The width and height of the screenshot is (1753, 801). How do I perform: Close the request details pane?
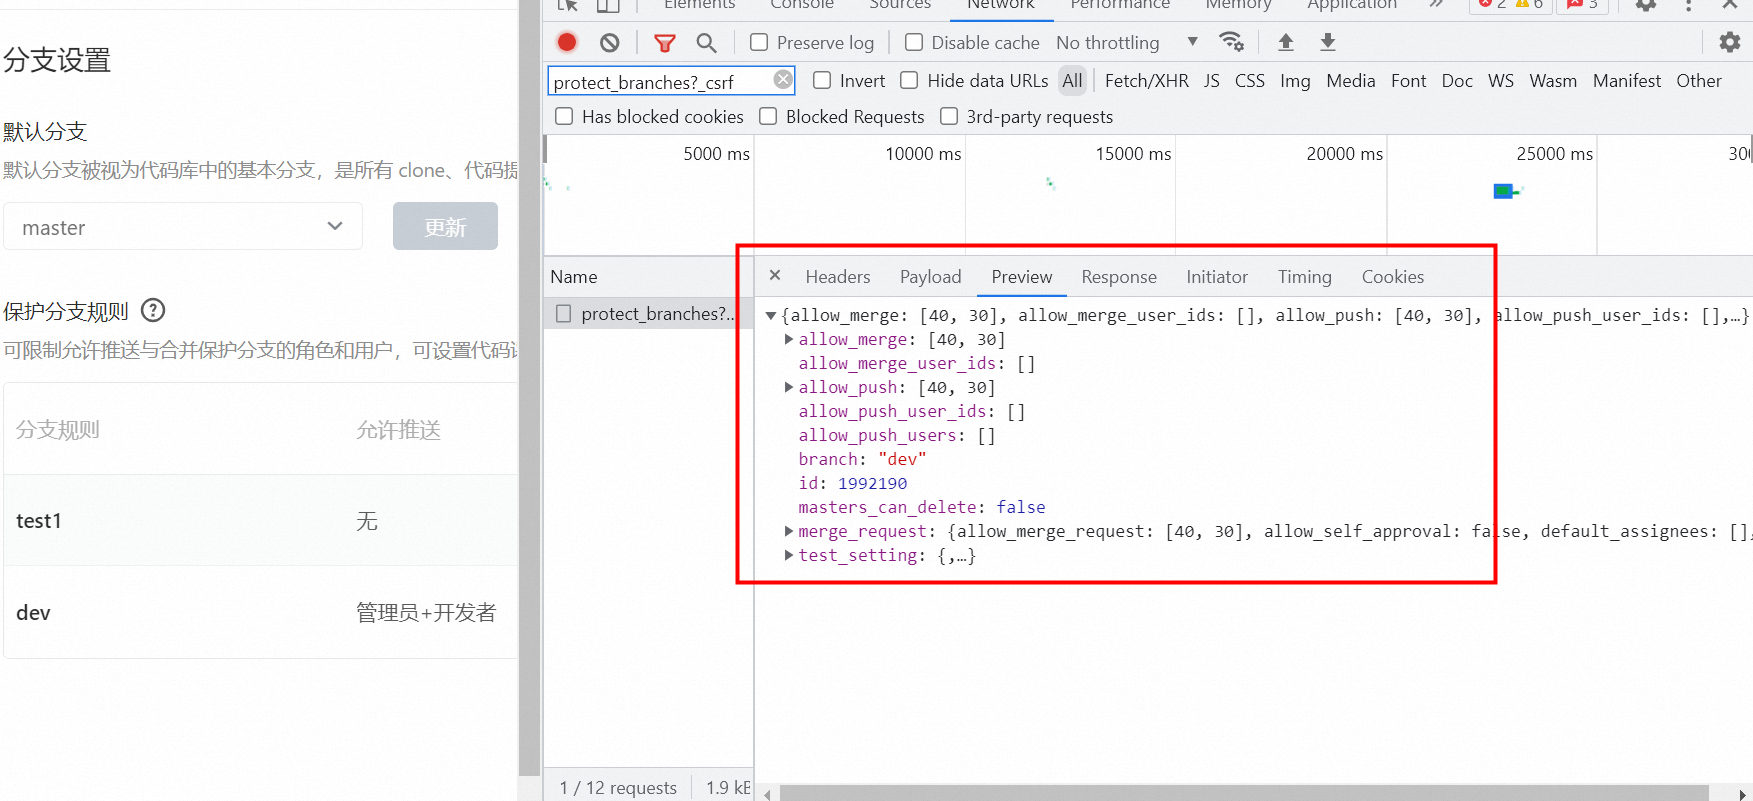click(775, 275)
